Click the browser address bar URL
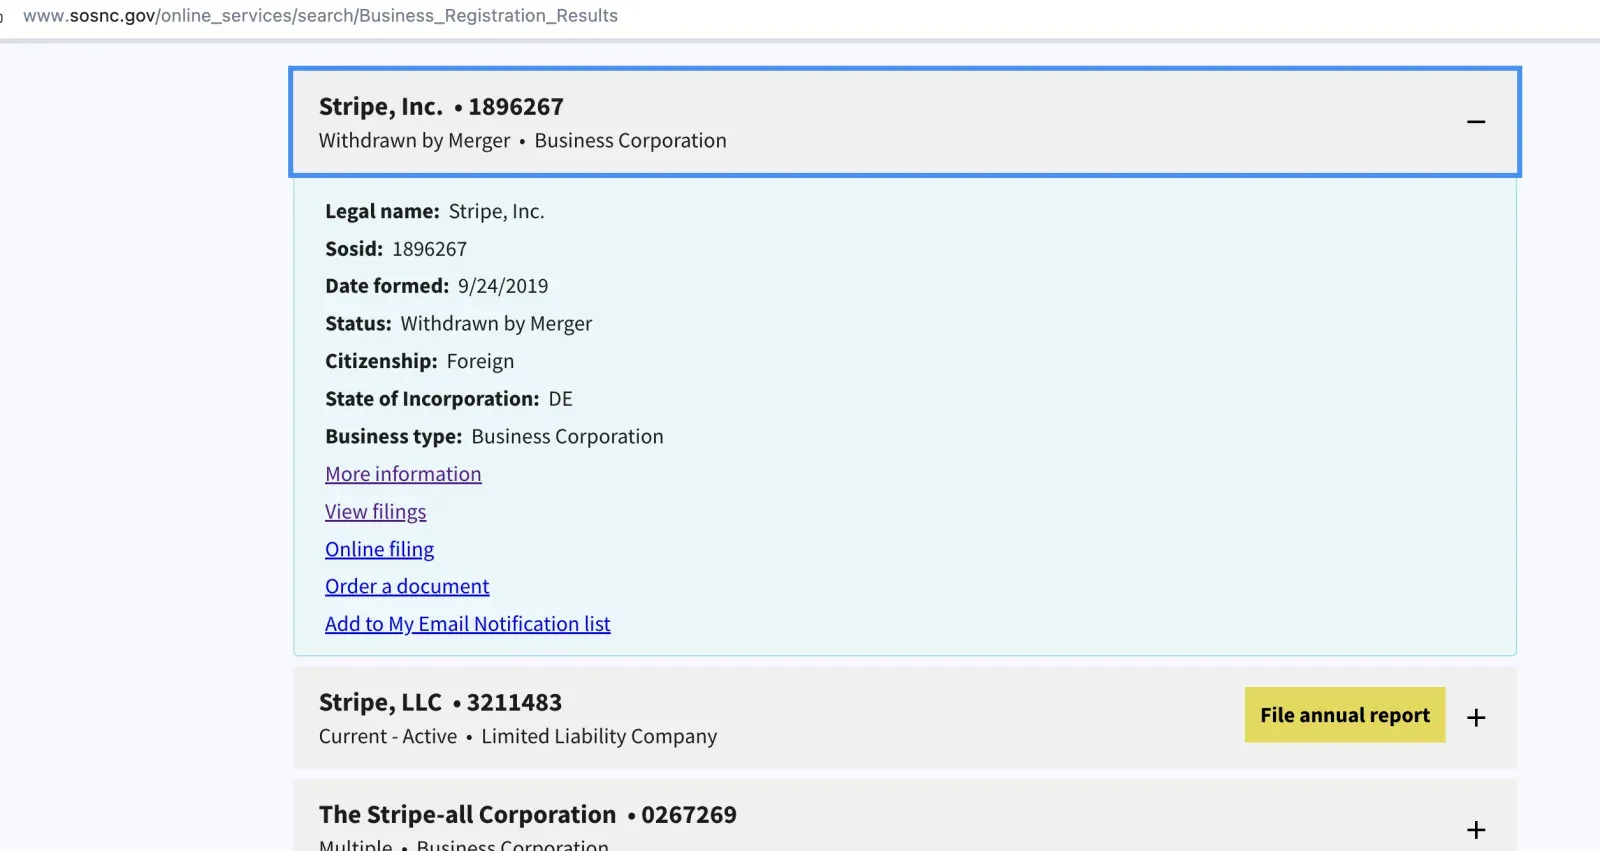This screenshot has height=851, width=1600. click(x=320, y=16)
